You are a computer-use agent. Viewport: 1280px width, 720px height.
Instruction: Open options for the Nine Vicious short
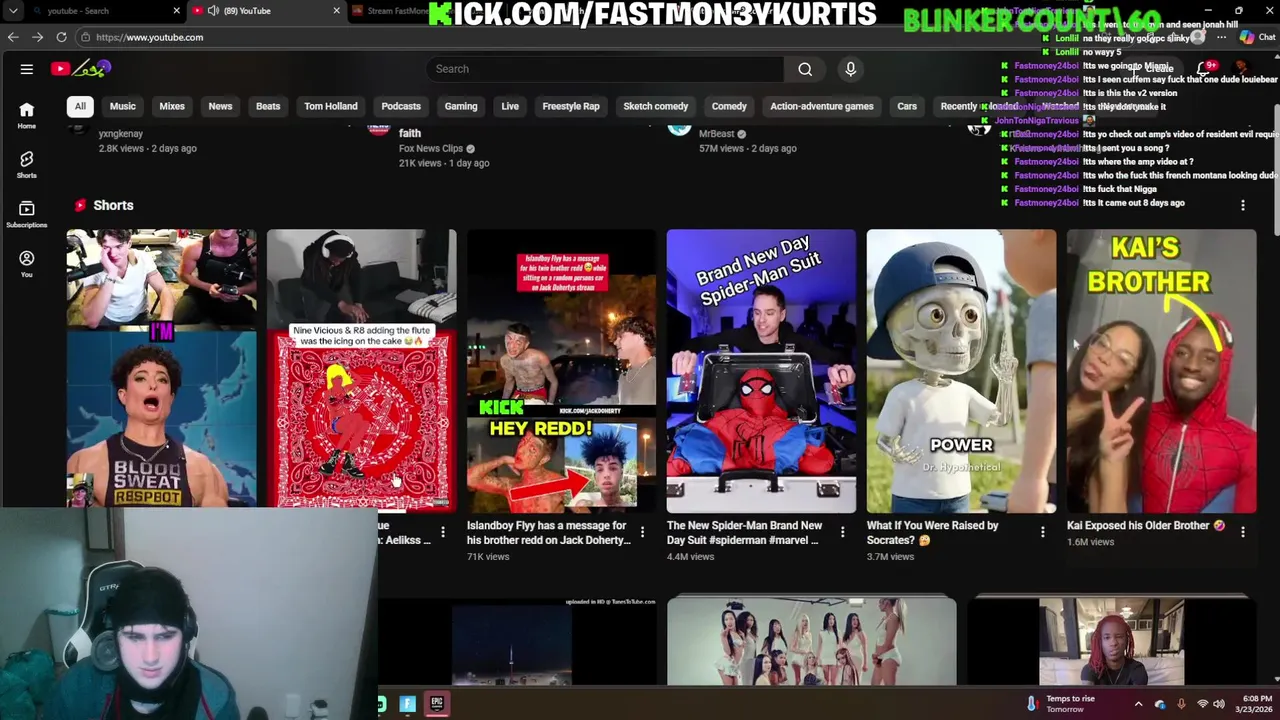443,532
